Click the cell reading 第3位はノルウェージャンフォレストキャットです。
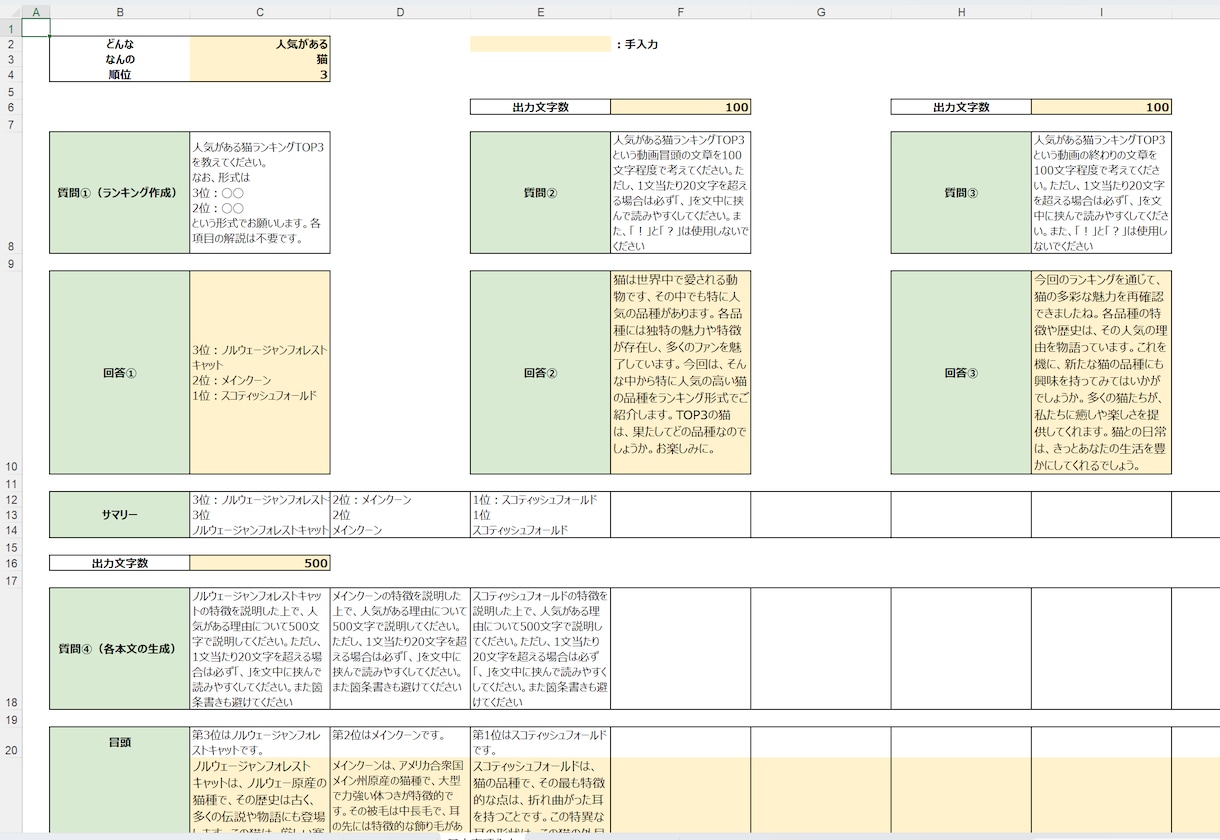Image resolution: width=1220 pixels, height=840 pixels. point(260,742)
